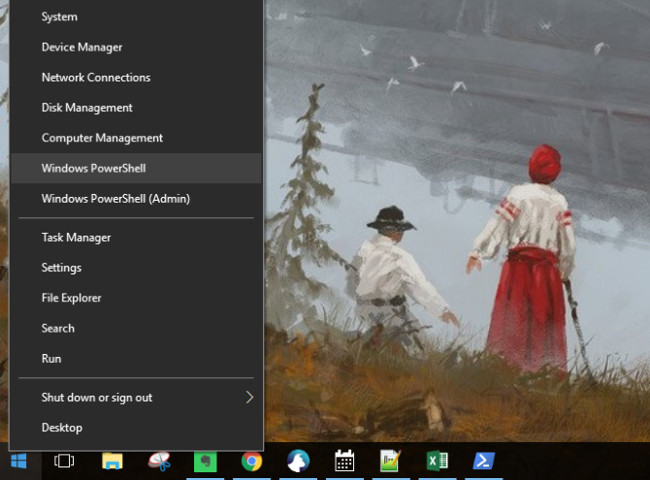Open Settings from the menu

pyautogui.click(x=136, y=267)
